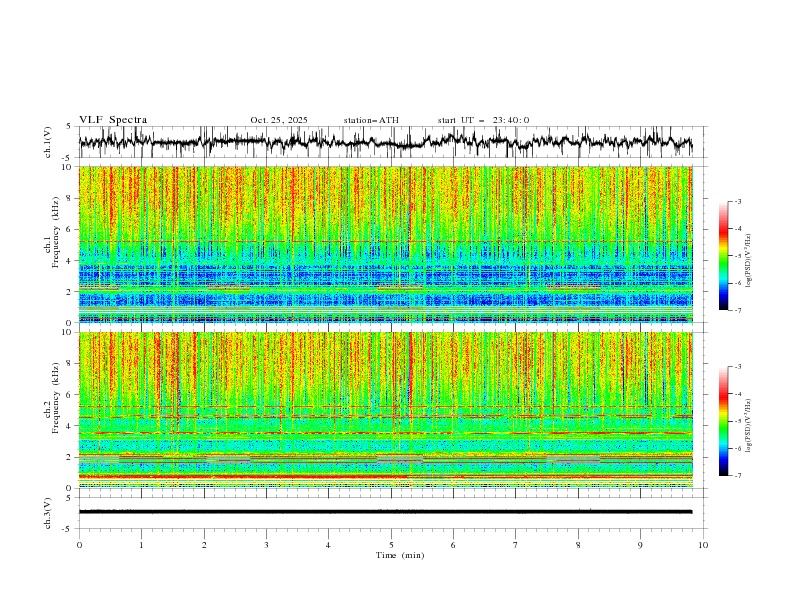Click the upper PSD color bar
Screen dimensions: 792x612
pyautogui.click(x=723, y=256)
